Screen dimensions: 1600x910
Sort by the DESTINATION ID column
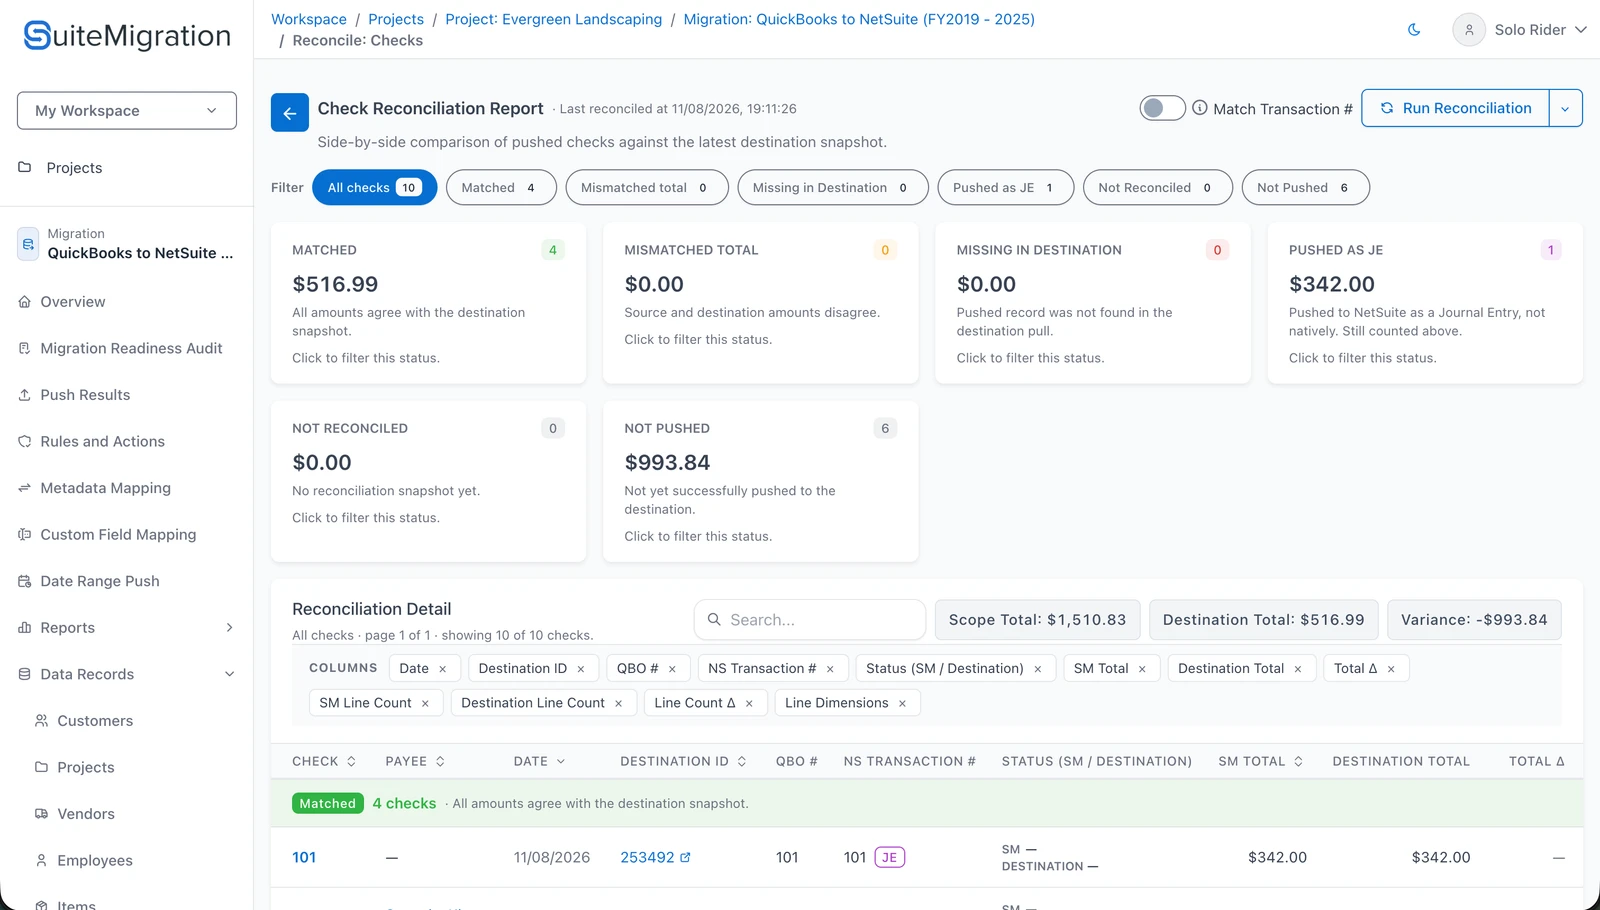coord(683,761)
